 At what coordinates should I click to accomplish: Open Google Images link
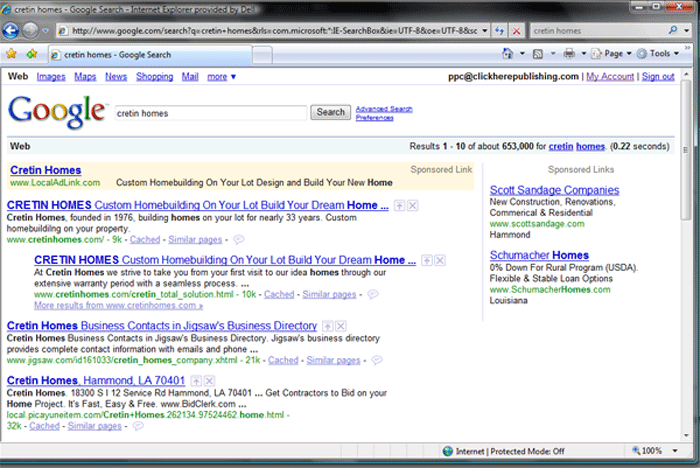click(51, 77)
